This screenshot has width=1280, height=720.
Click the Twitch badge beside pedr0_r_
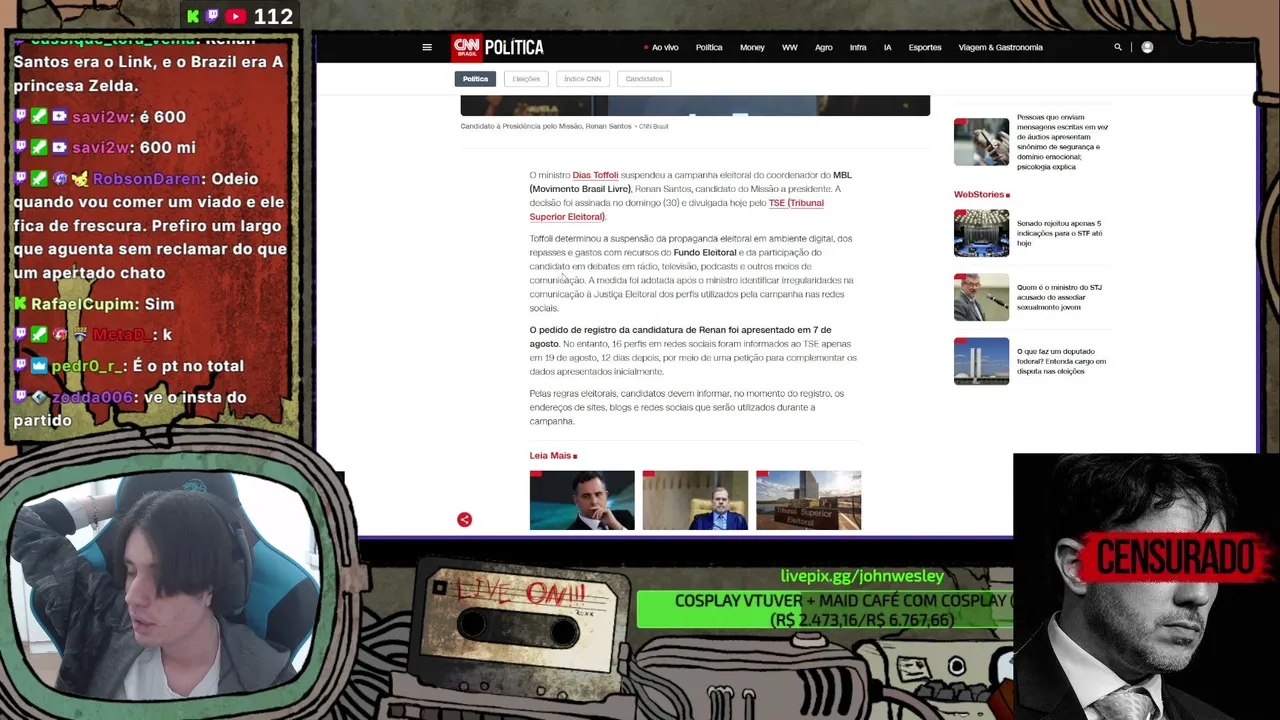20,366
